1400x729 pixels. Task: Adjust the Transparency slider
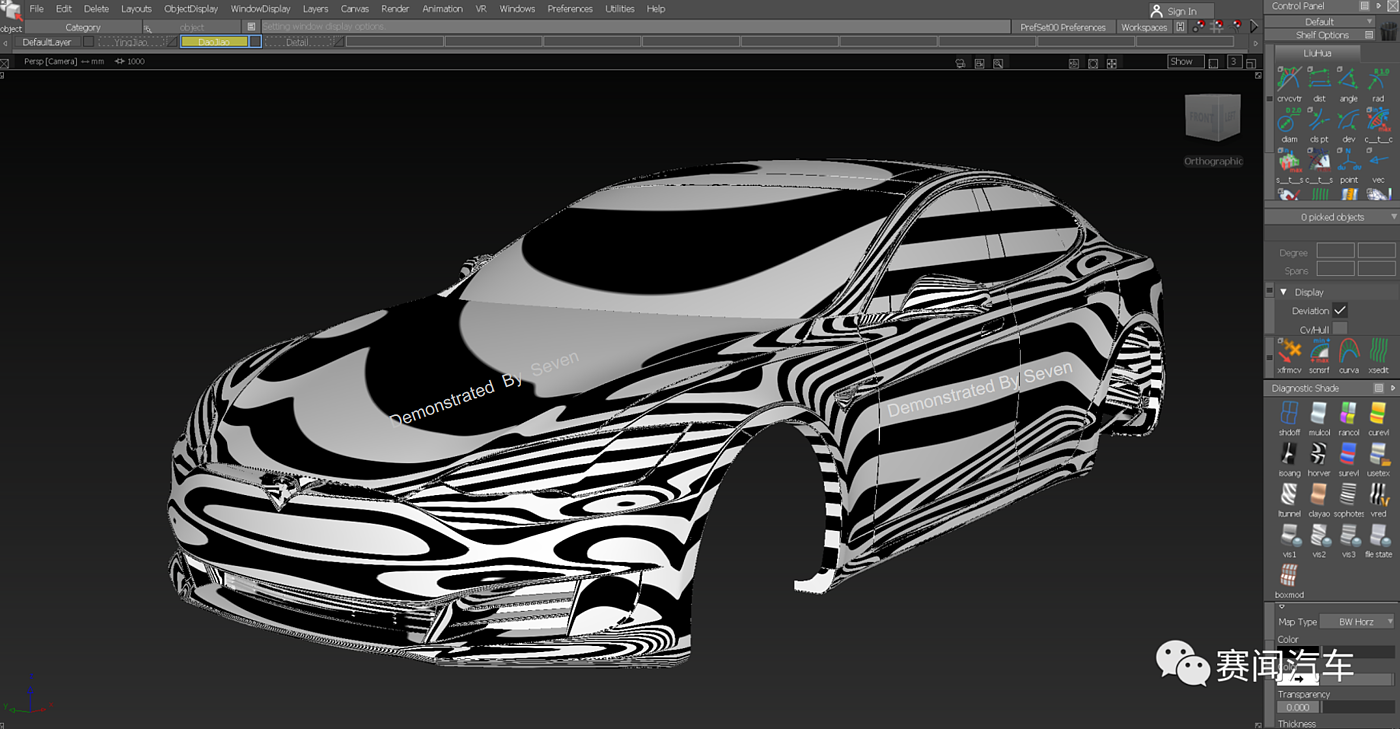click(1357, 707)
